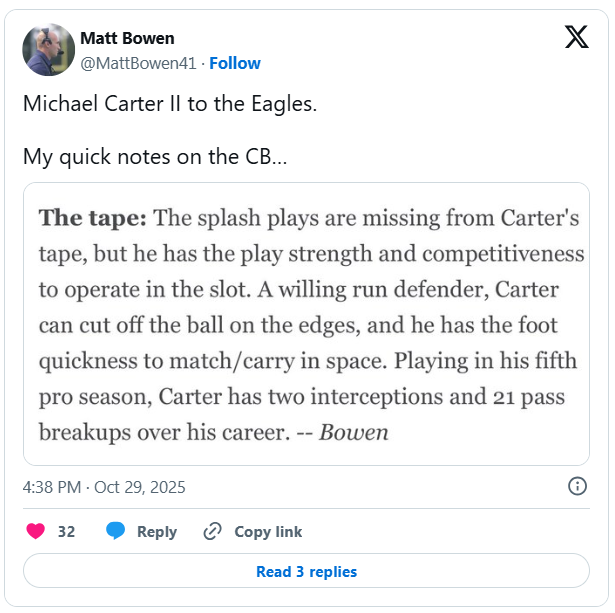Select the Copy link text label
Image resolution: width=615 pixels, height=613 pixels.
pos(268,532)
